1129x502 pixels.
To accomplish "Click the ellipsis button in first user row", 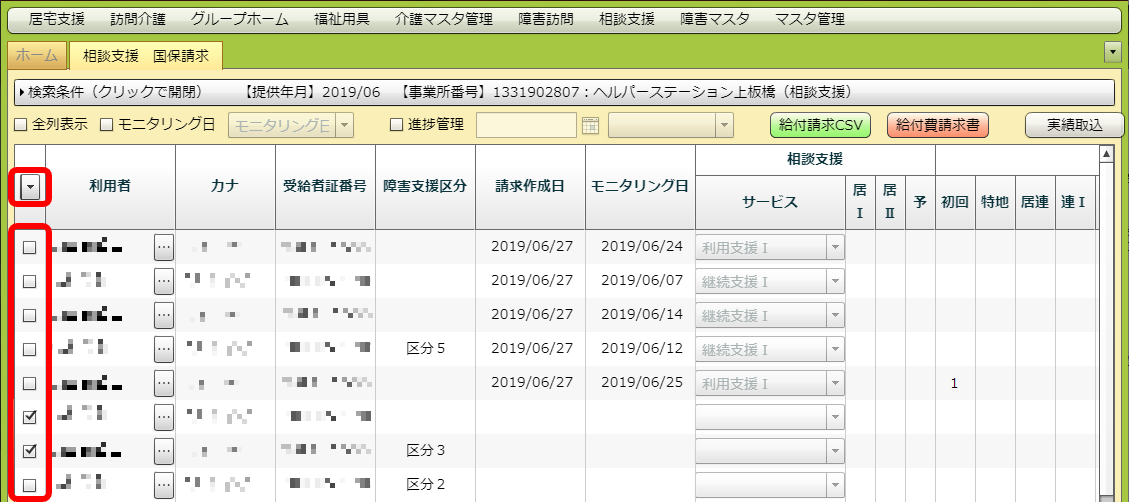I will (x=164, y=247).
